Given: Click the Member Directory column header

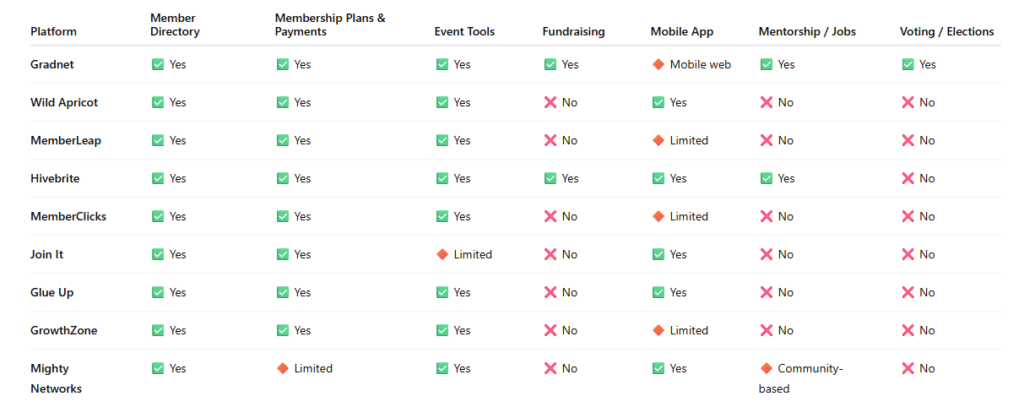Looking at the screenshot, I should [x=174, y=25].
